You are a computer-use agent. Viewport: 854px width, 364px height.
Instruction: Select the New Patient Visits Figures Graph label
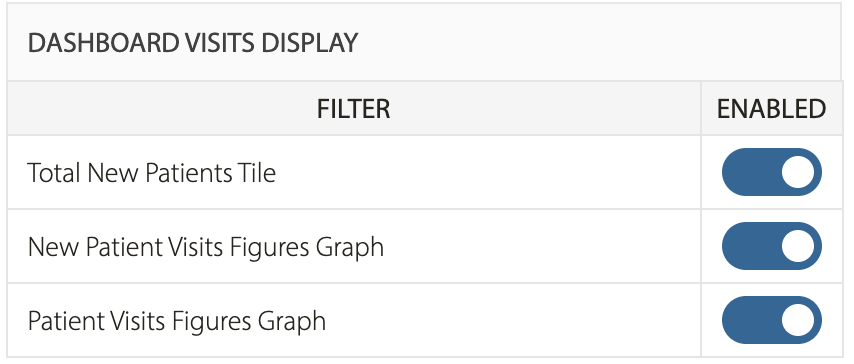(206, 247)
